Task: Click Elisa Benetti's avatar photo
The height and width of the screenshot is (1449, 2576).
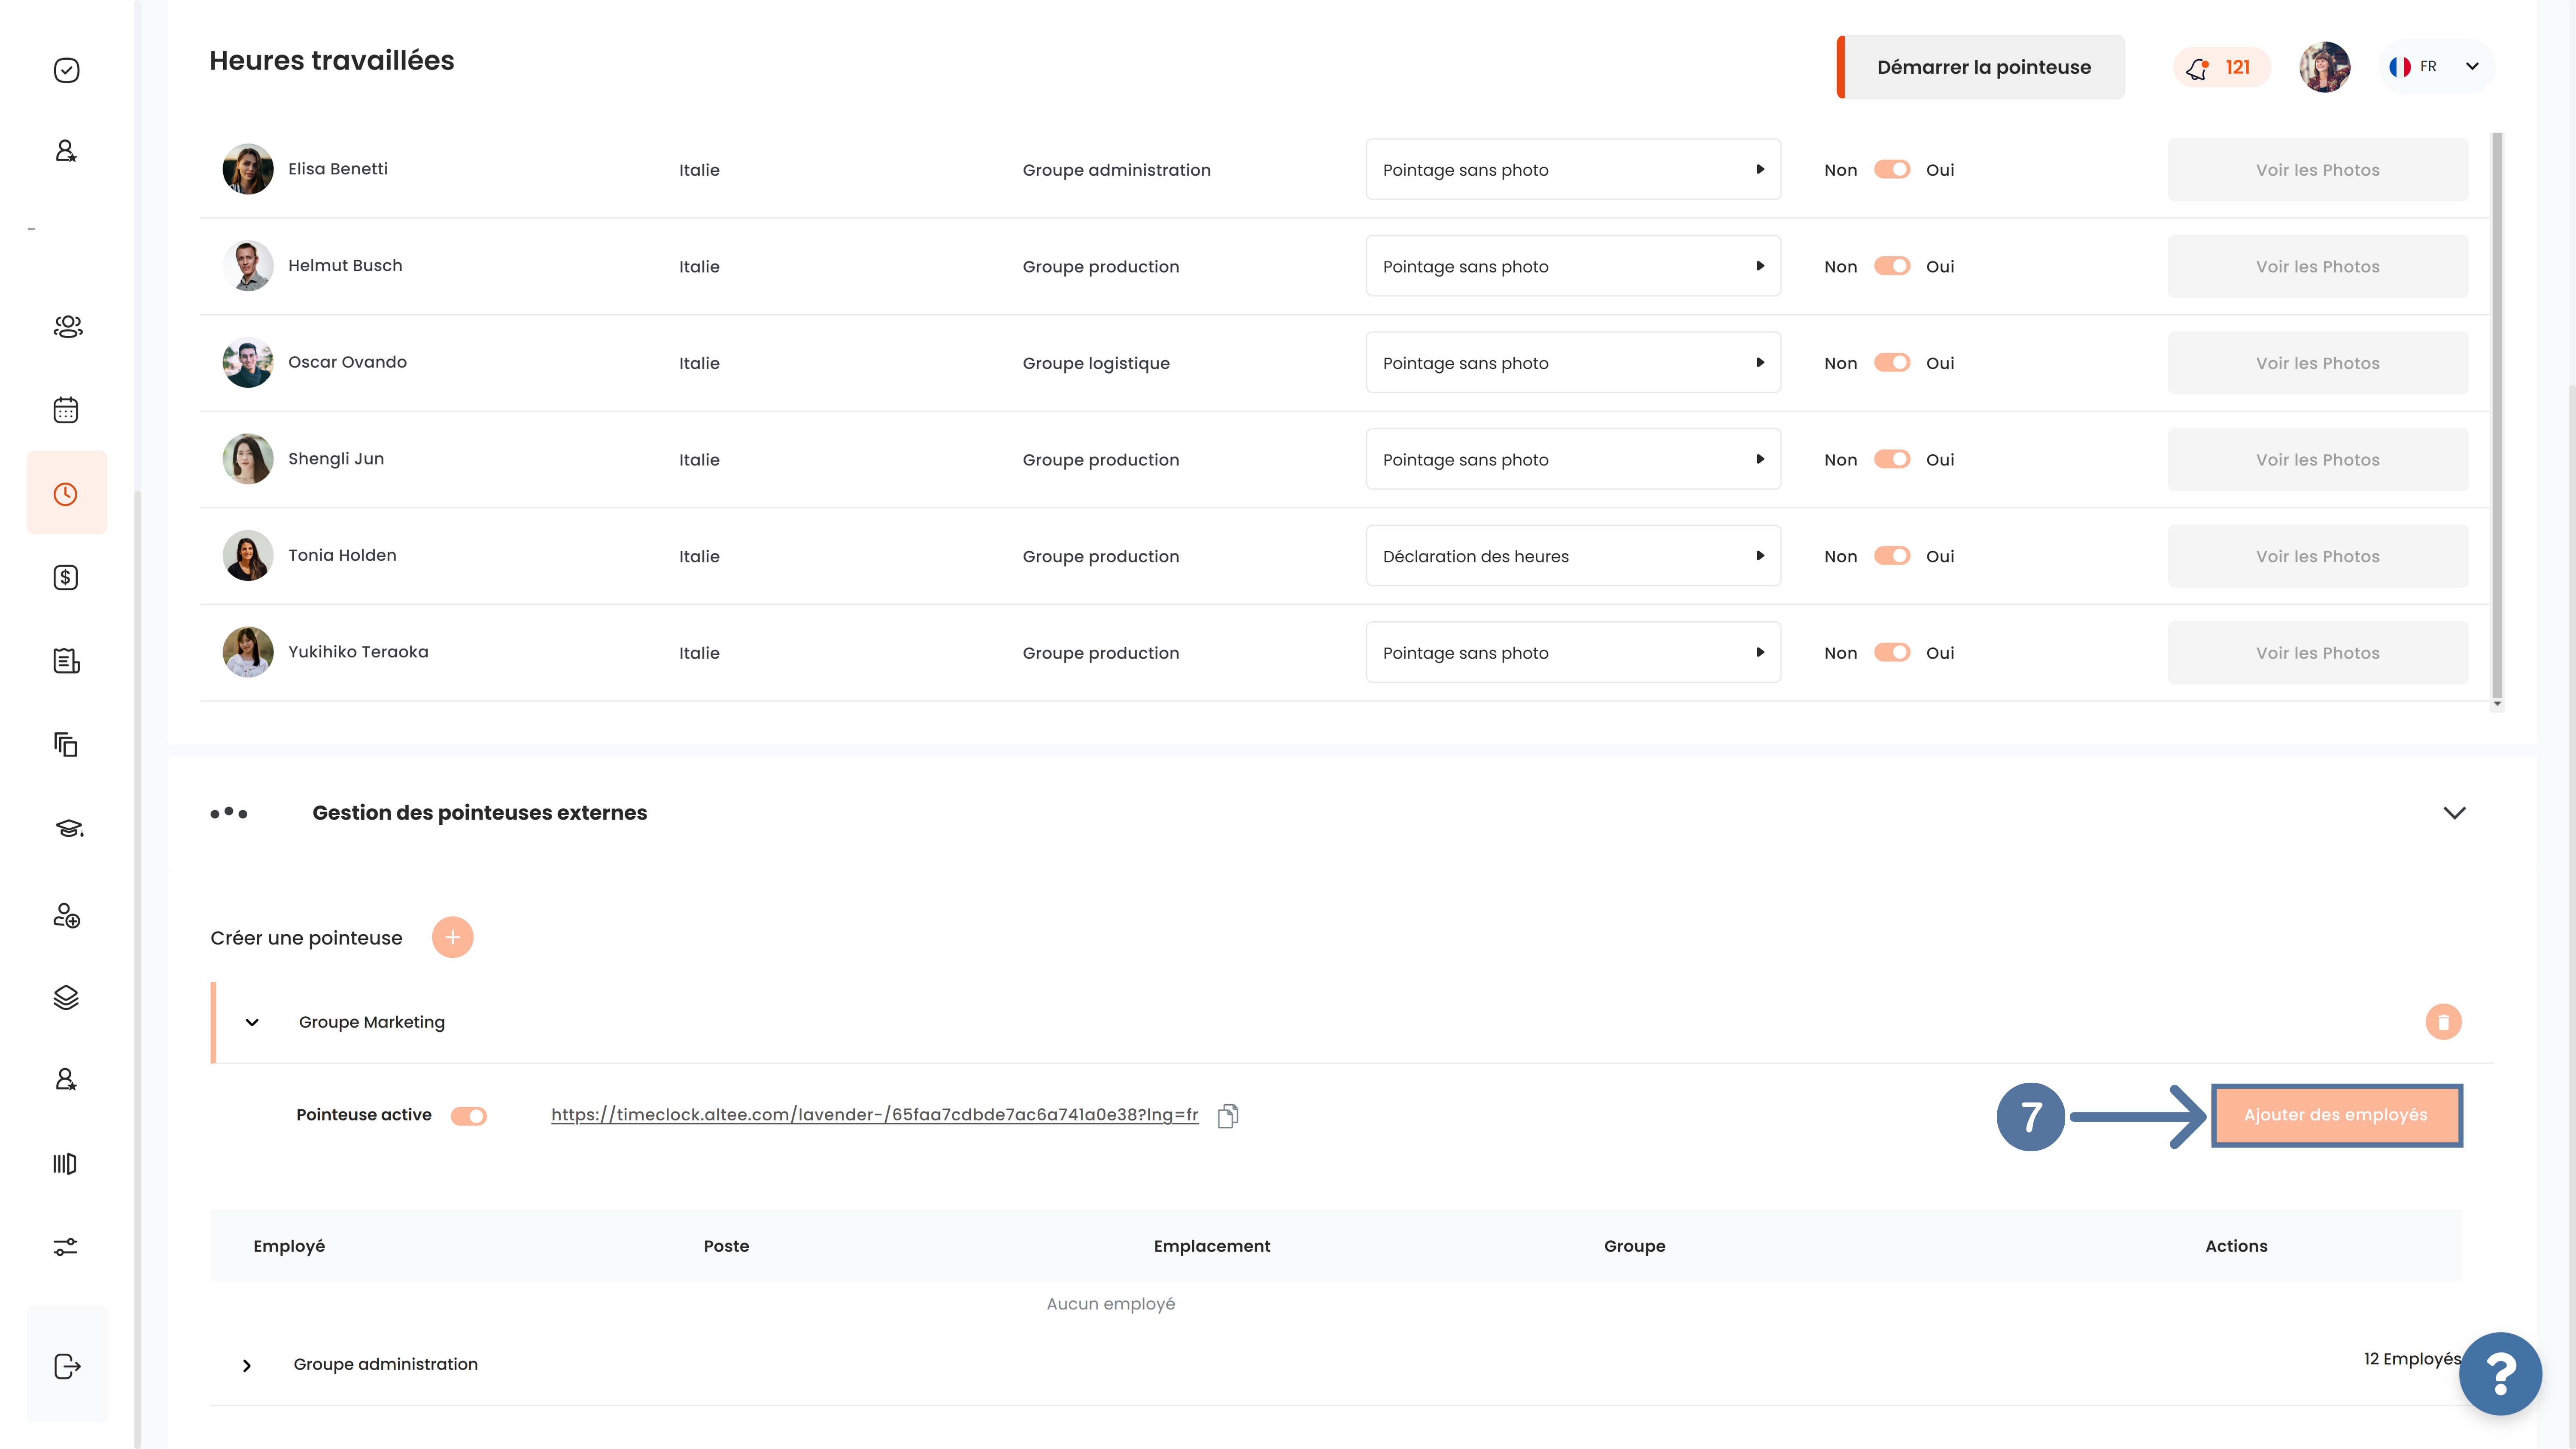Action: tap(248, 169)
